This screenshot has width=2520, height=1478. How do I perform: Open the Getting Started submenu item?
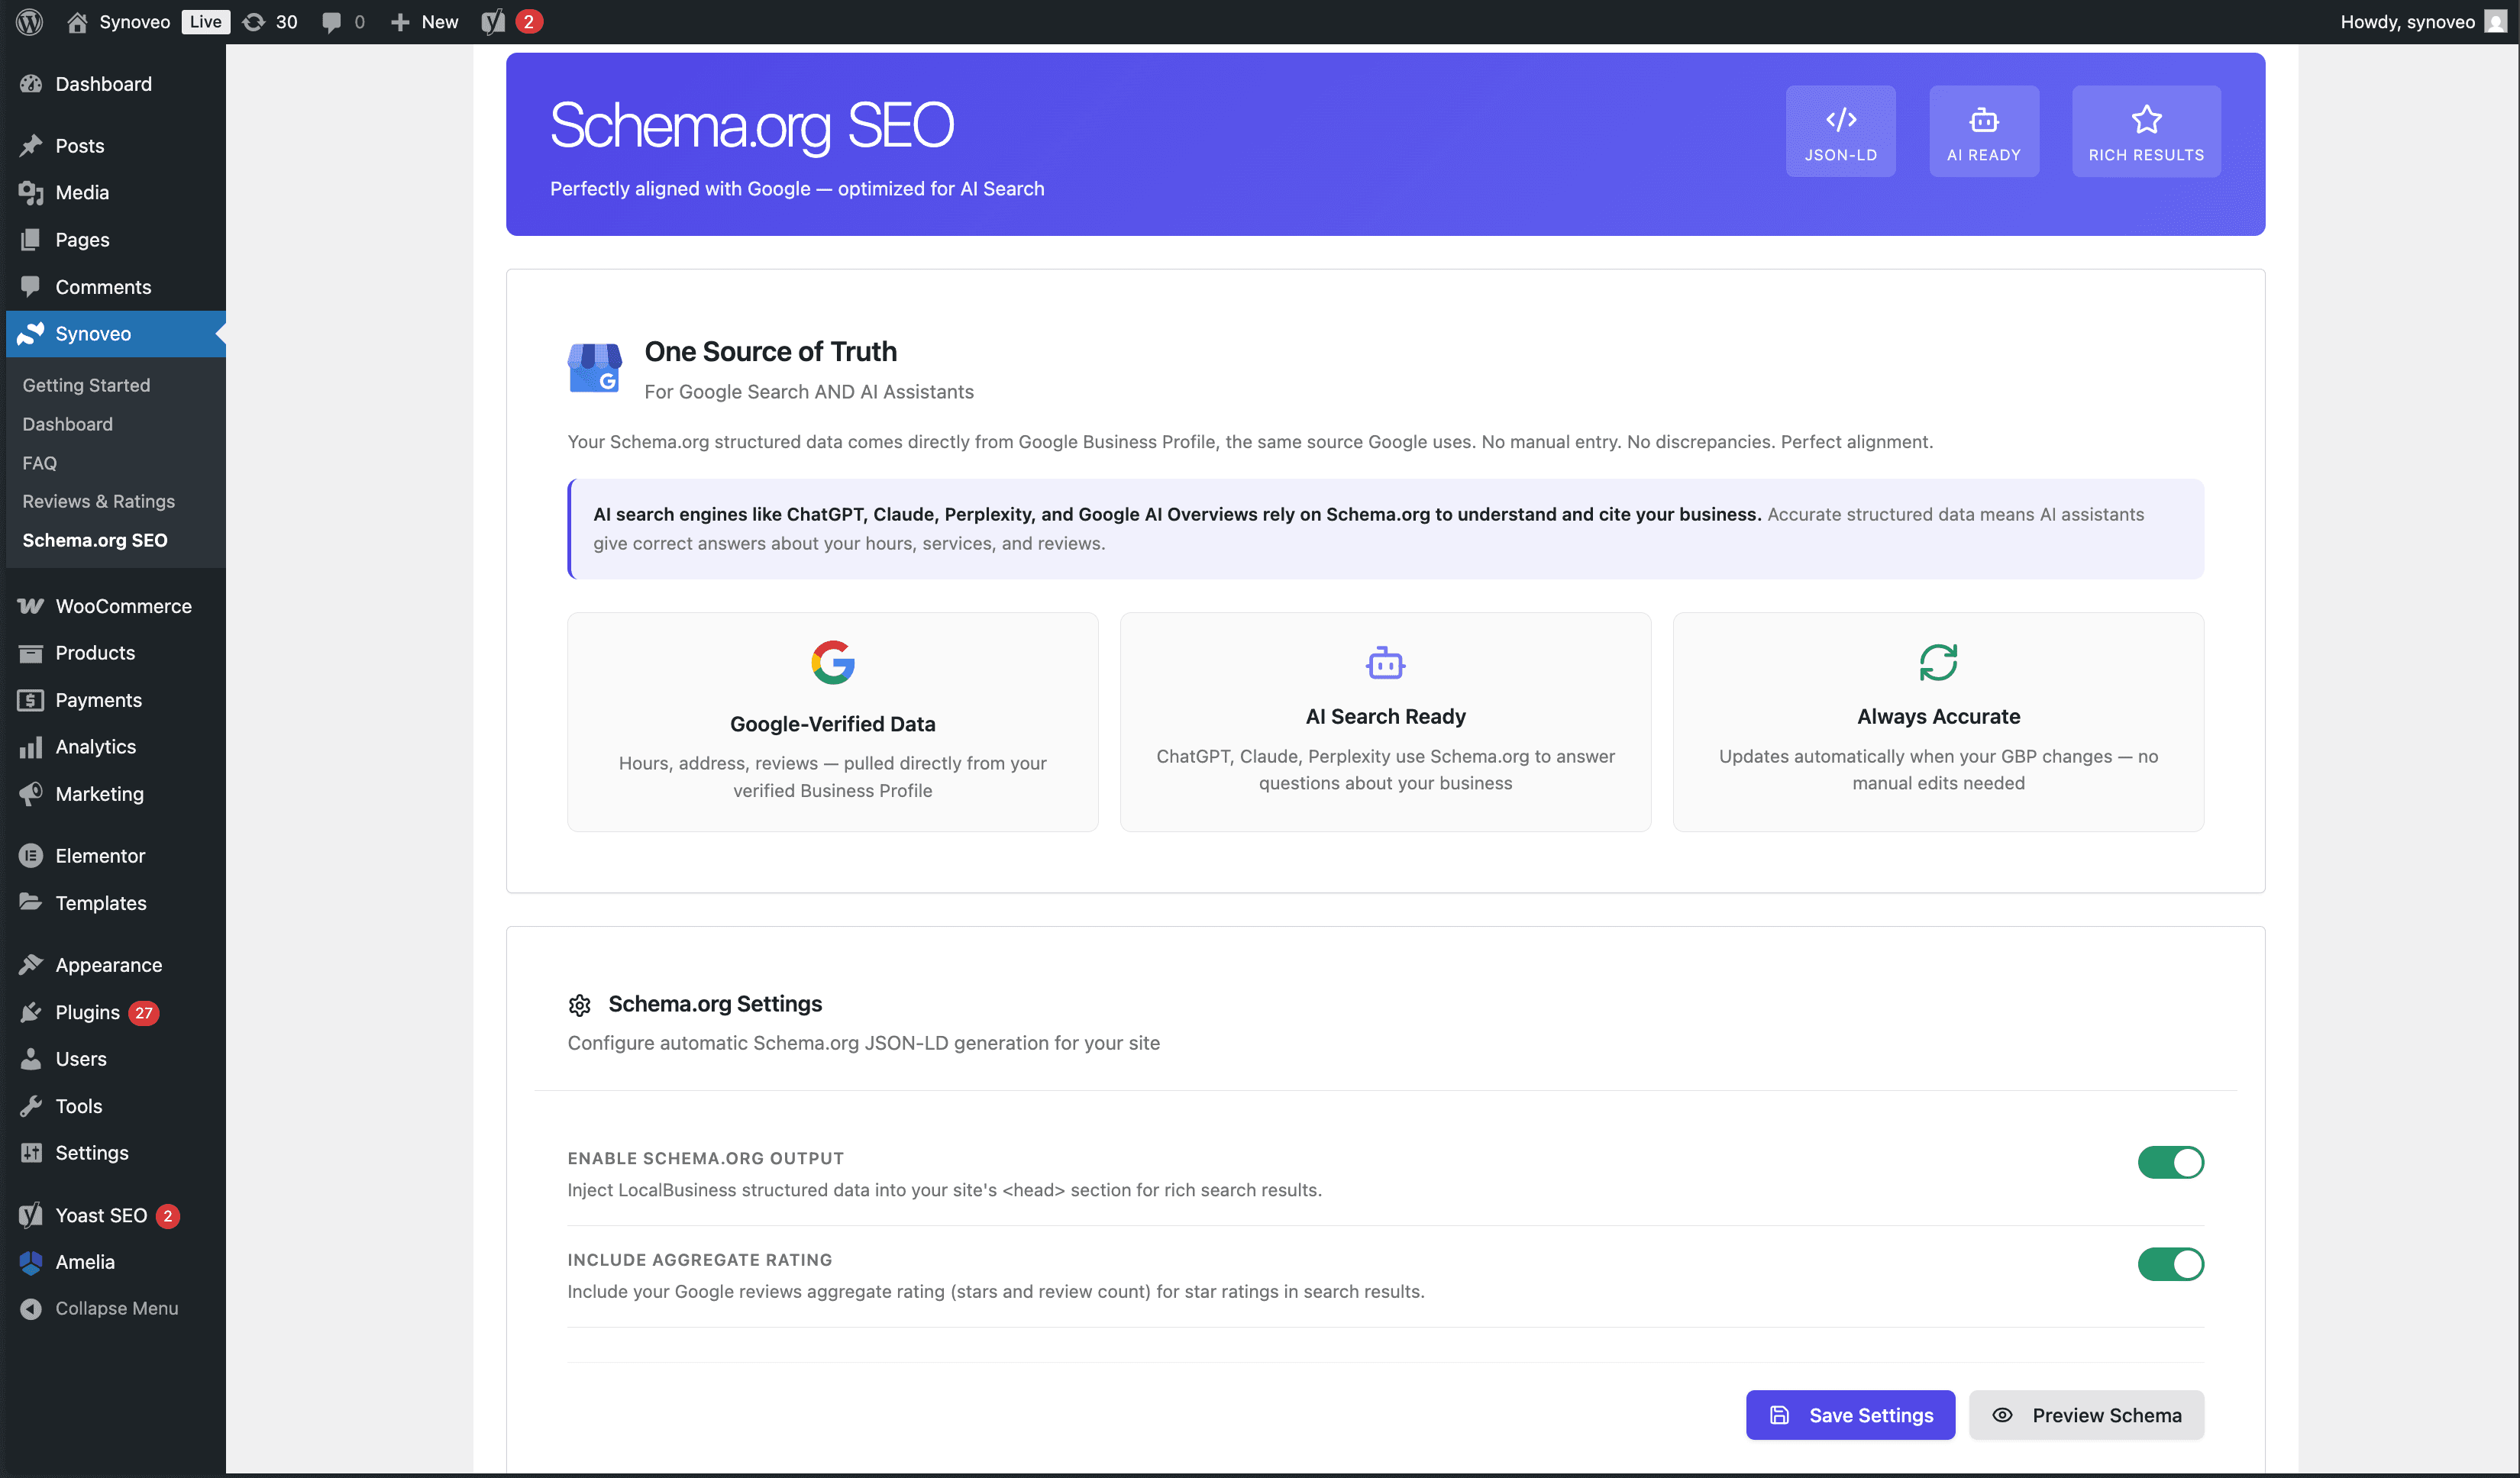click(86, 385)
